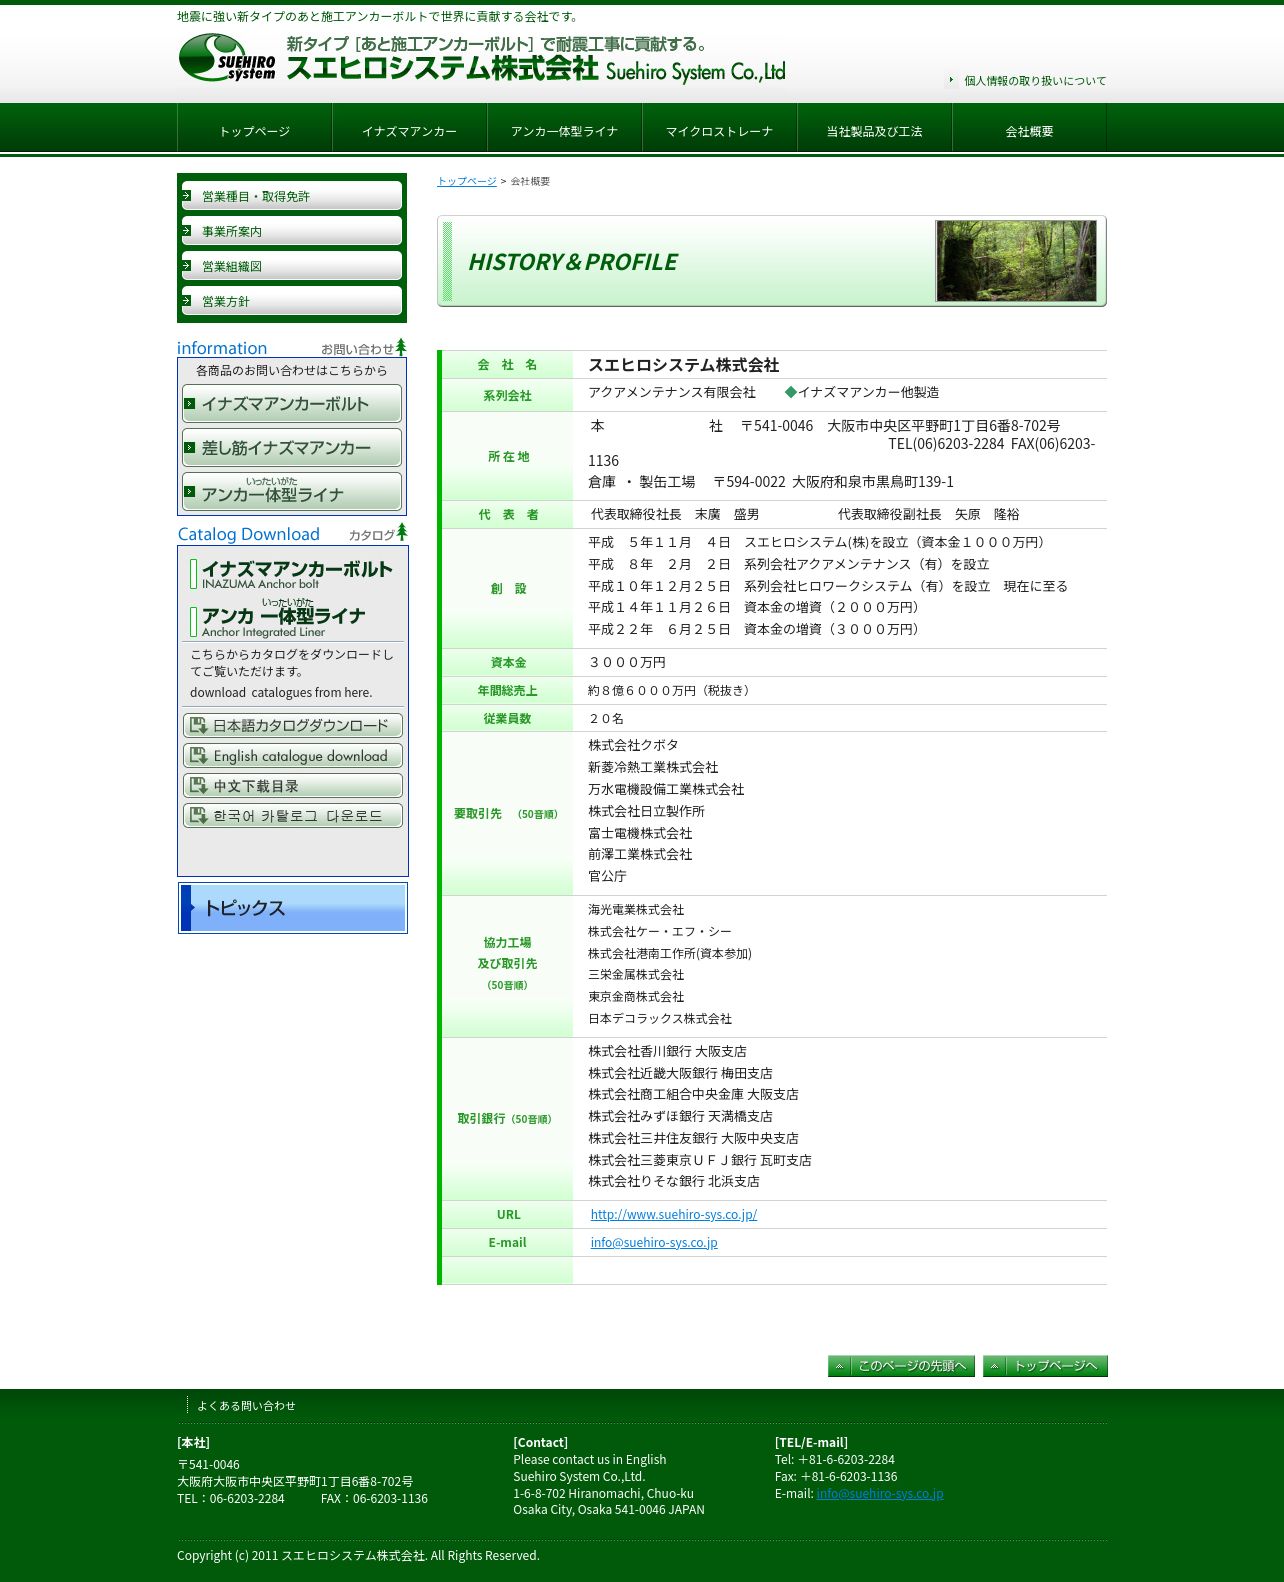Viewport: 1284px width, 1582px height.
Task: Click the HISTORY＆PROFILE heading banner
Action: 772,261
